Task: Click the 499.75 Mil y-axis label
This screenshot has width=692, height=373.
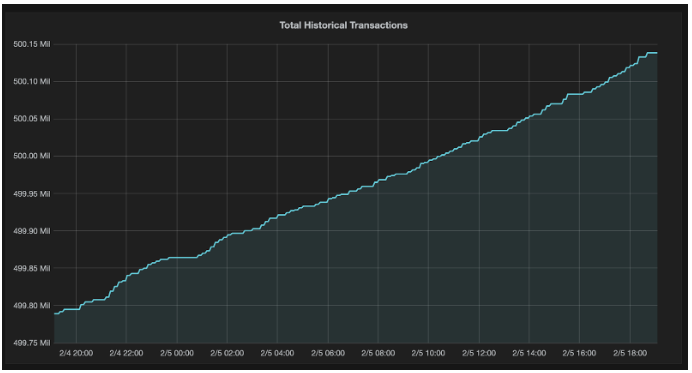Action: pyautogui.click(x=32, y=343)
